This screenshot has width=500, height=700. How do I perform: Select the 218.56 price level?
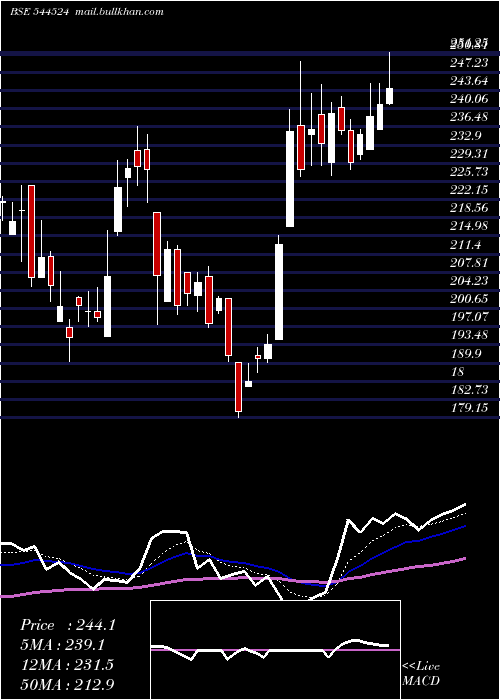(x=469, y=208)
